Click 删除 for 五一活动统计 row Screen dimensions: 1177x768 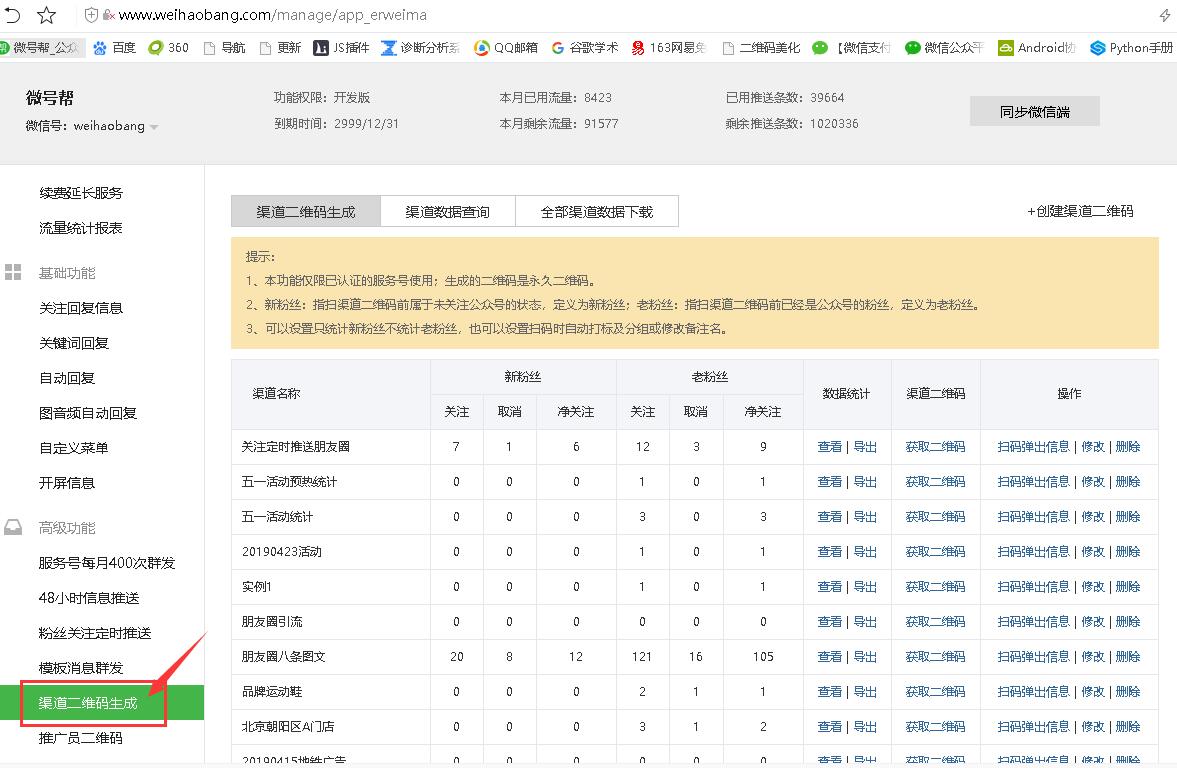[1127, 517]
